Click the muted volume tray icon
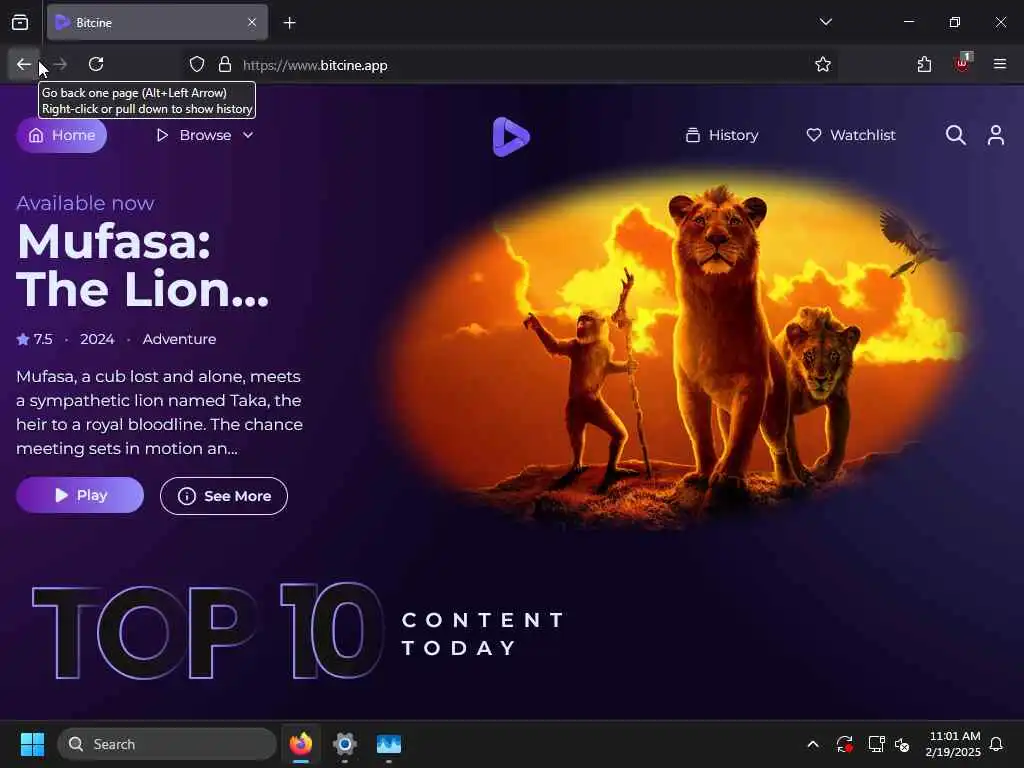This screenshot has width=1024, height=768. (x=902, y=744)
